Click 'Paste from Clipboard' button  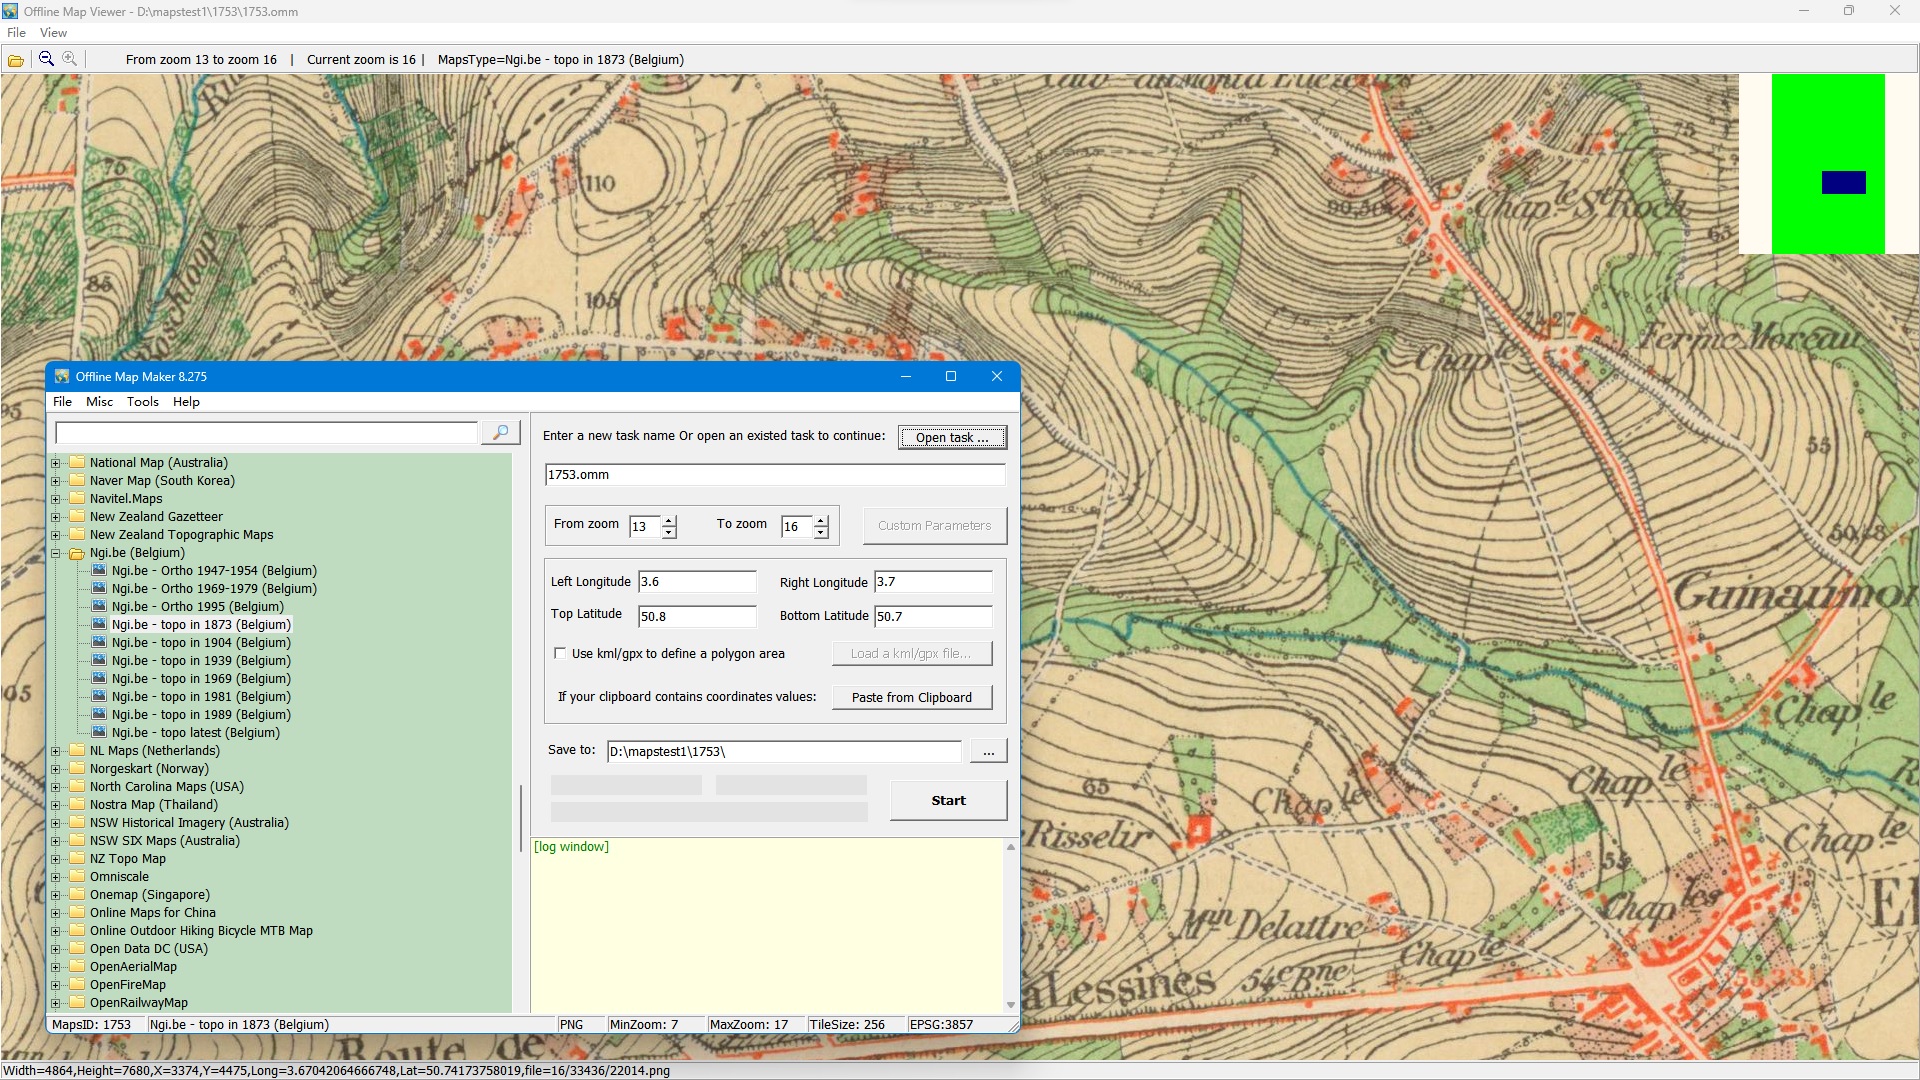click(912, 697)
